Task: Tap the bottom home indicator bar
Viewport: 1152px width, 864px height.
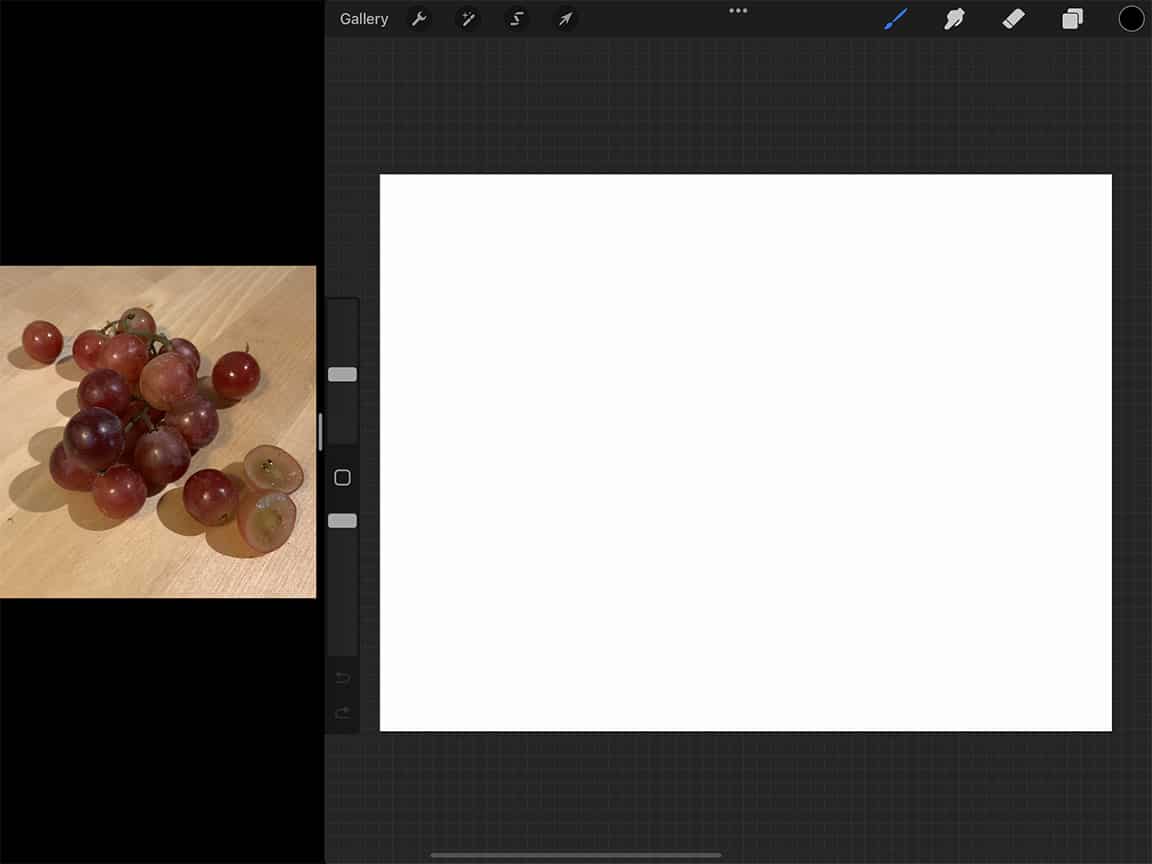Action: coord(576,855)
